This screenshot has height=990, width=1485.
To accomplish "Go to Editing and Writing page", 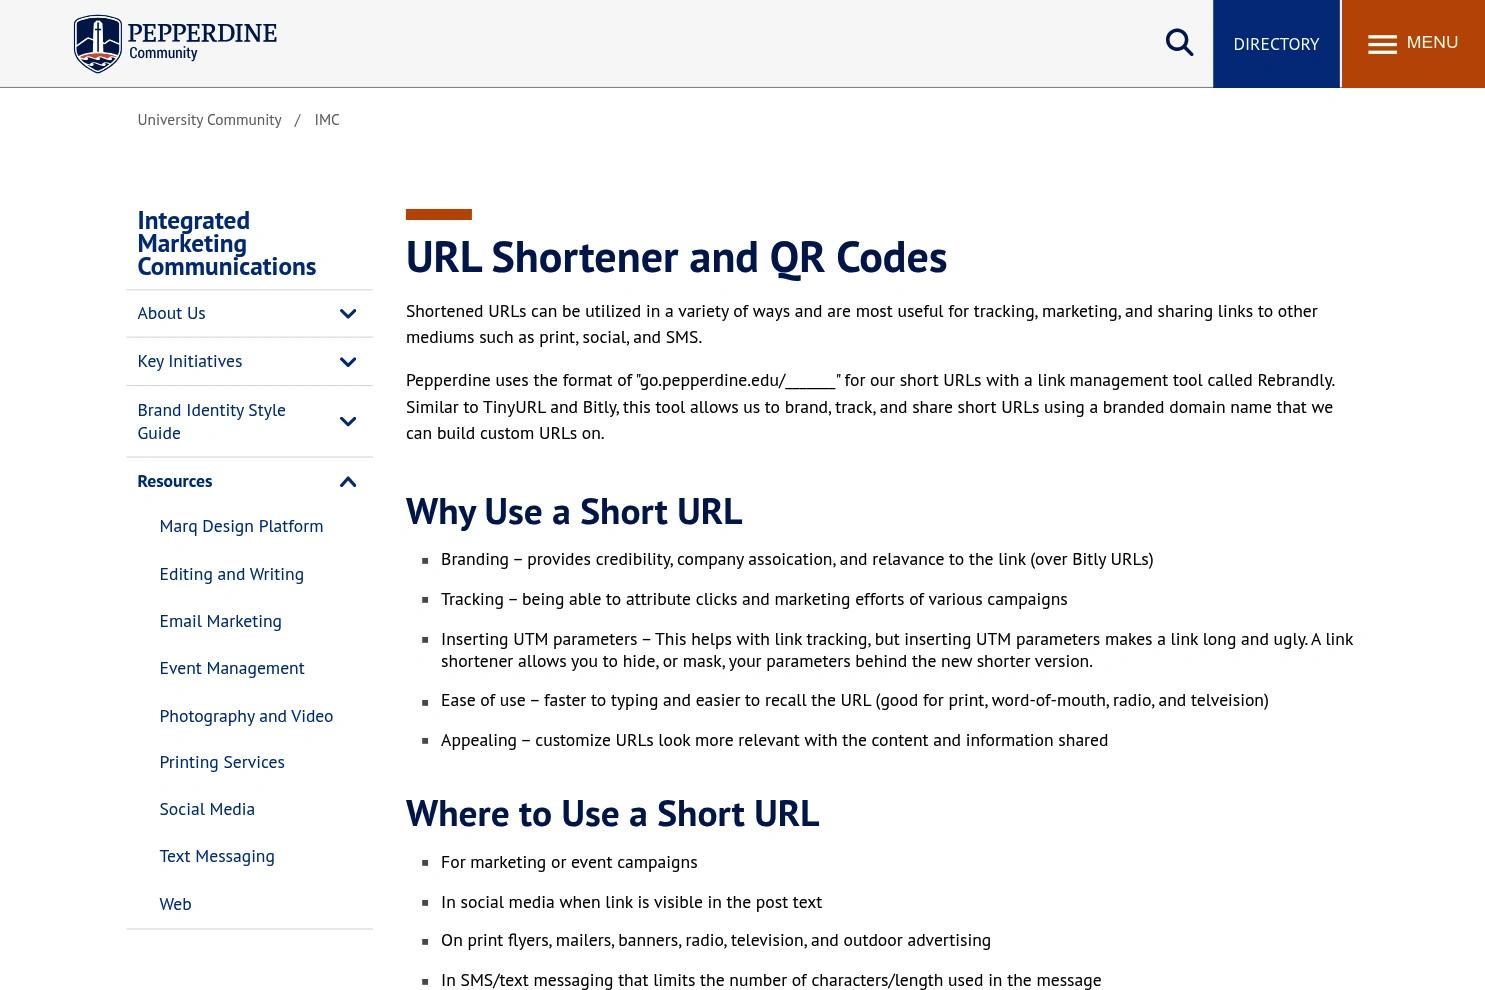I will click(x=231, y=574).
